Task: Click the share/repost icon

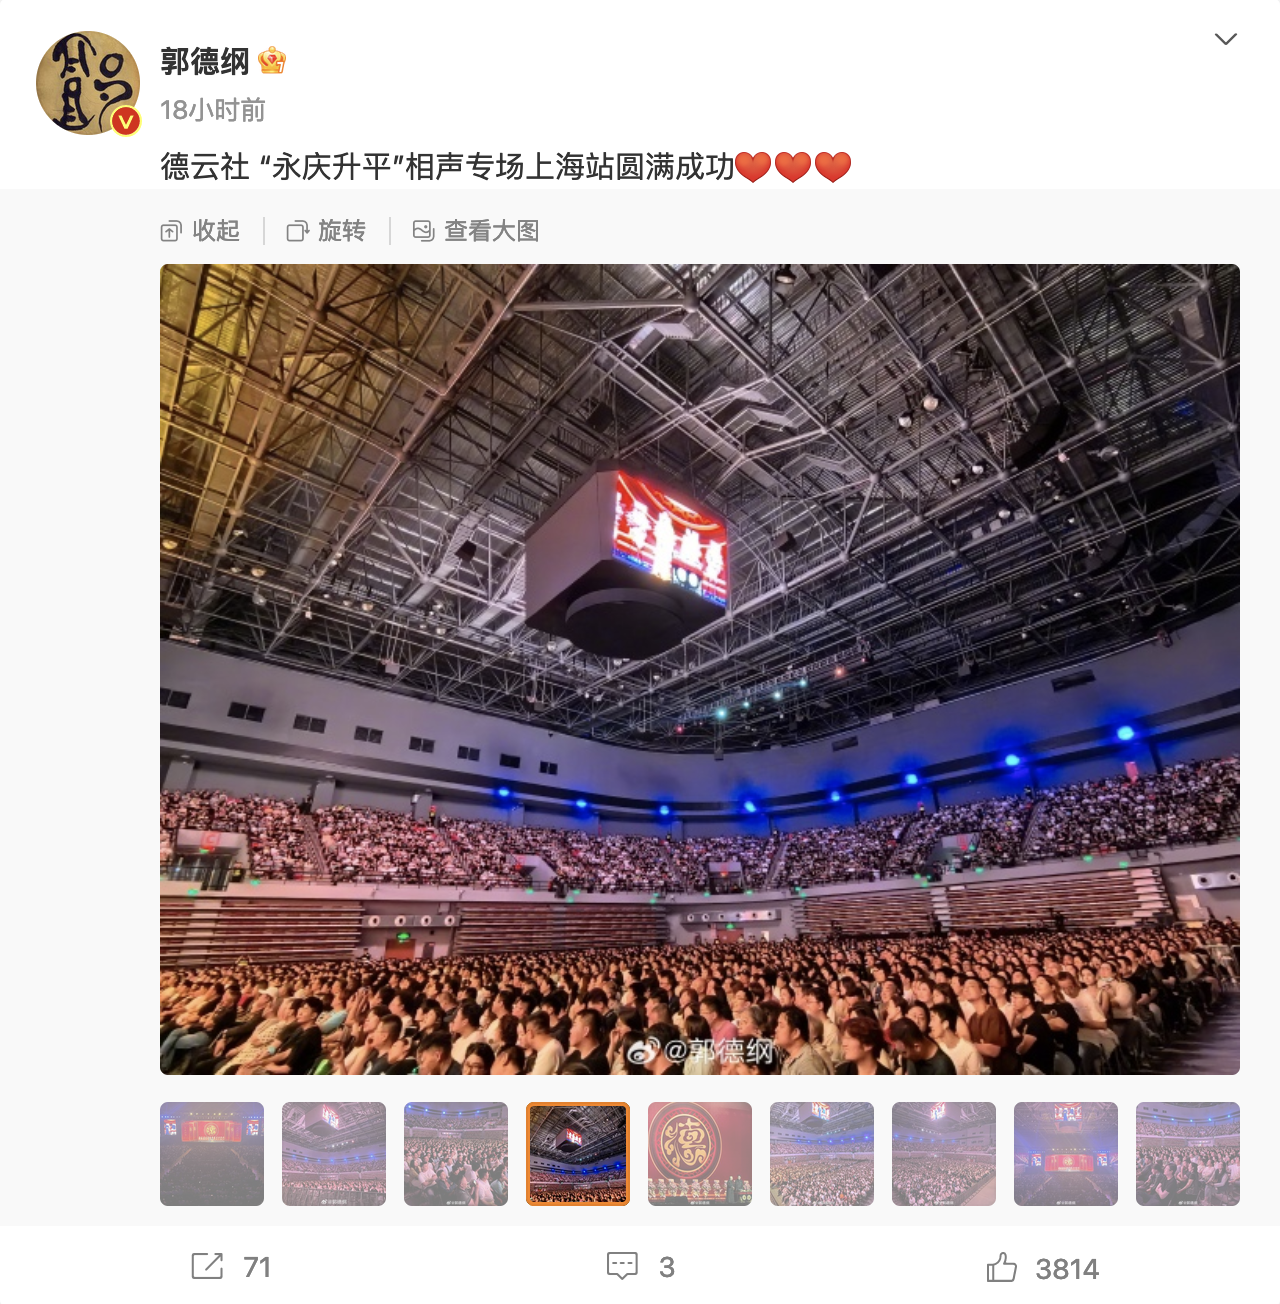Action: pos(207,1266)
